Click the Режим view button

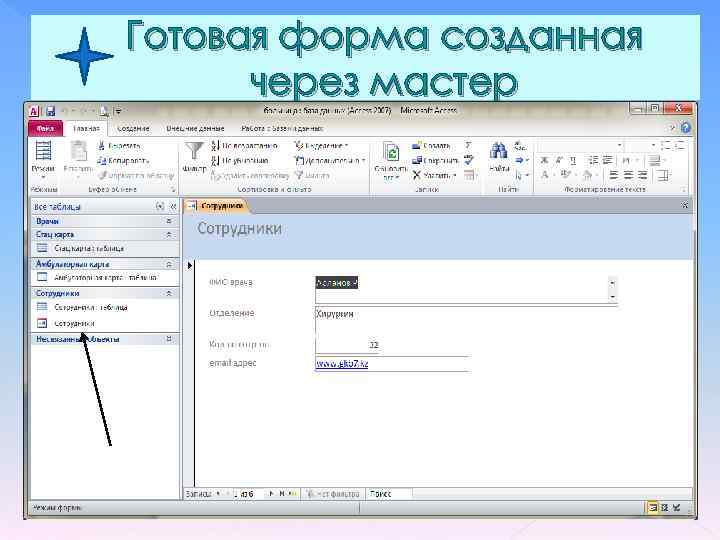43,159
